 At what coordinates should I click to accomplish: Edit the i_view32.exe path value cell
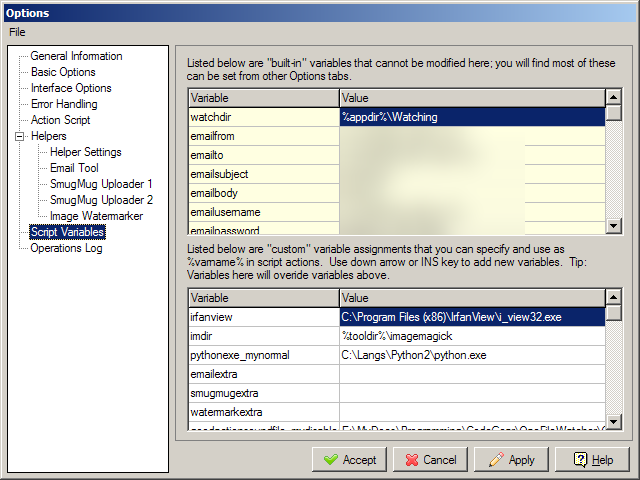472,317
